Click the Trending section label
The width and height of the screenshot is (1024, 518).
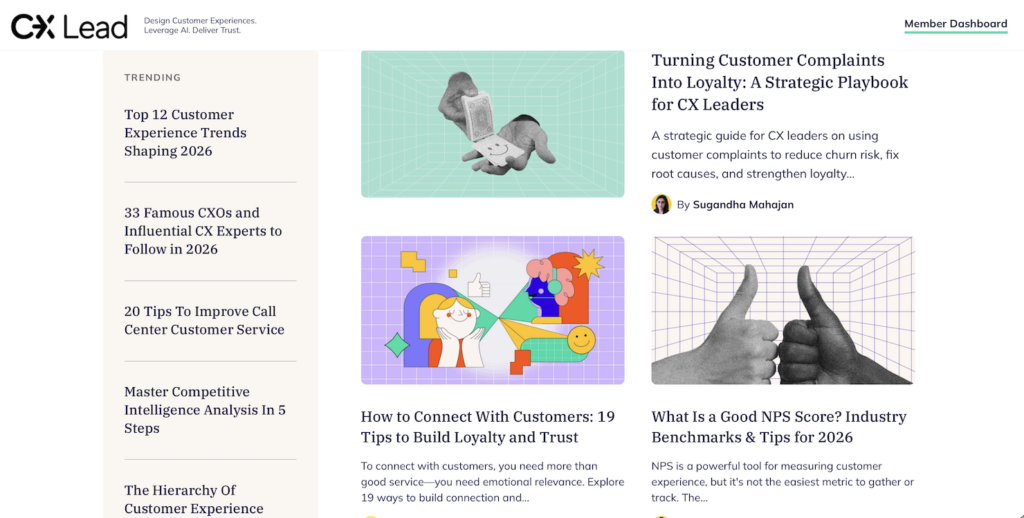[152, 77]
